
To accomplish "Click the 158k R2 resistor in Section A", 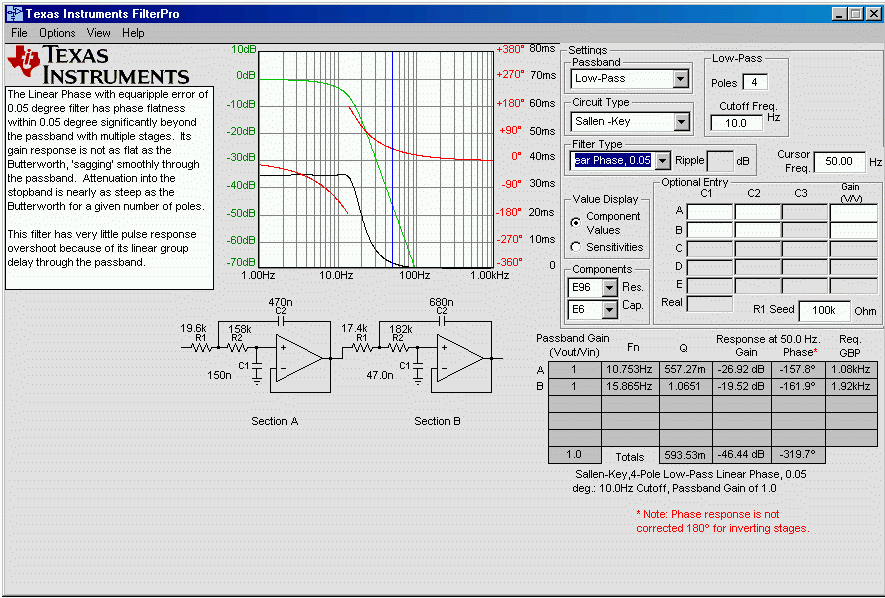I will coord(237,348).
